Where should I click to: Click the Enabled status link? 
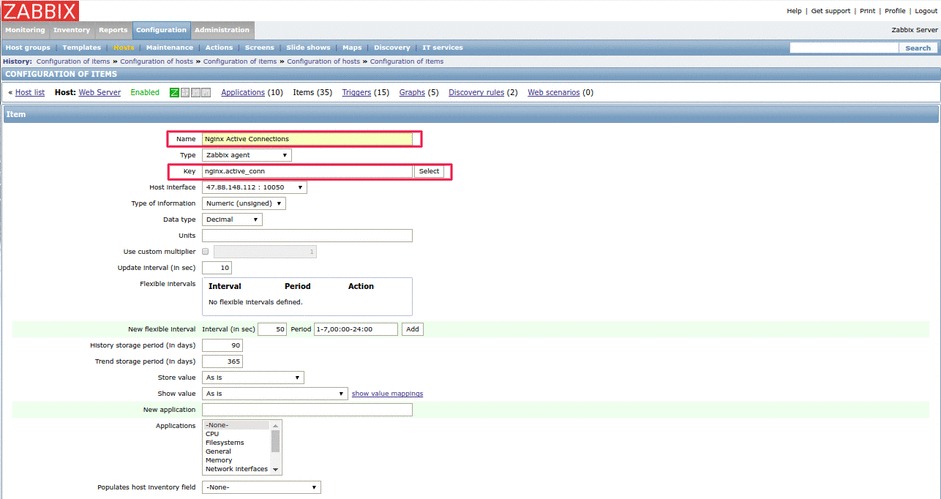[x=145, y=92]
